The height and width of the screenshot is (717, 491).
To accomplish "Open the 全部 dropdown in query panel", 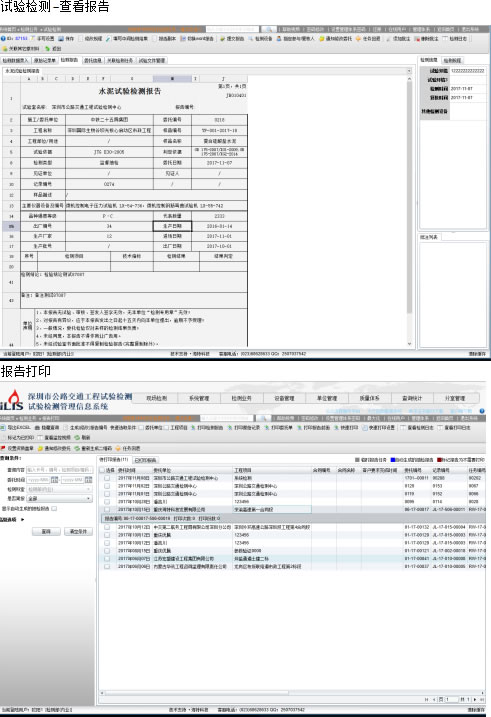I will pyautogui.click(x=59, y=498).
